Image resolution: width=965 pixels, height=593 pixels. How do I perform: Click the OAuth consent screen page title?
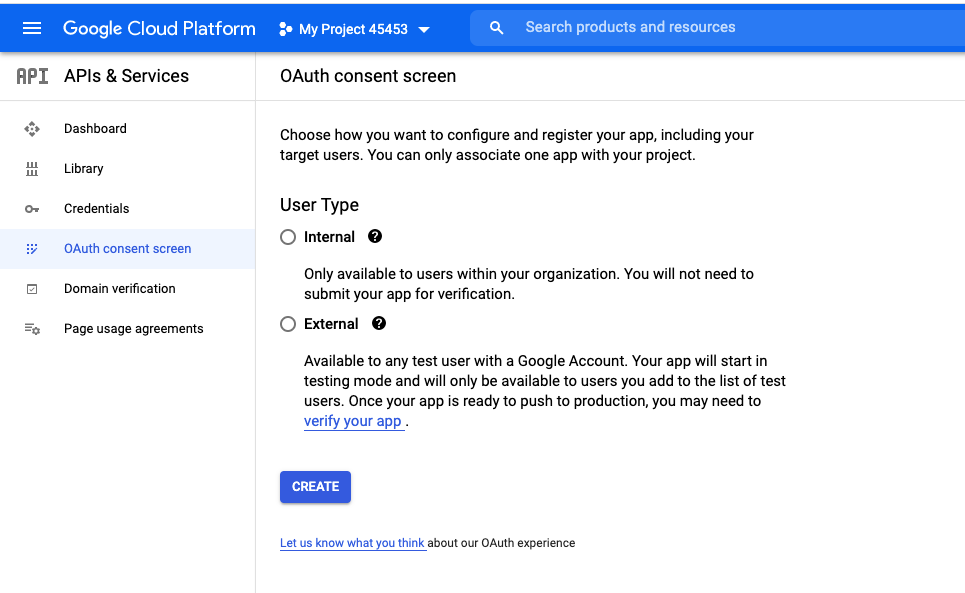tap(368, 76)
